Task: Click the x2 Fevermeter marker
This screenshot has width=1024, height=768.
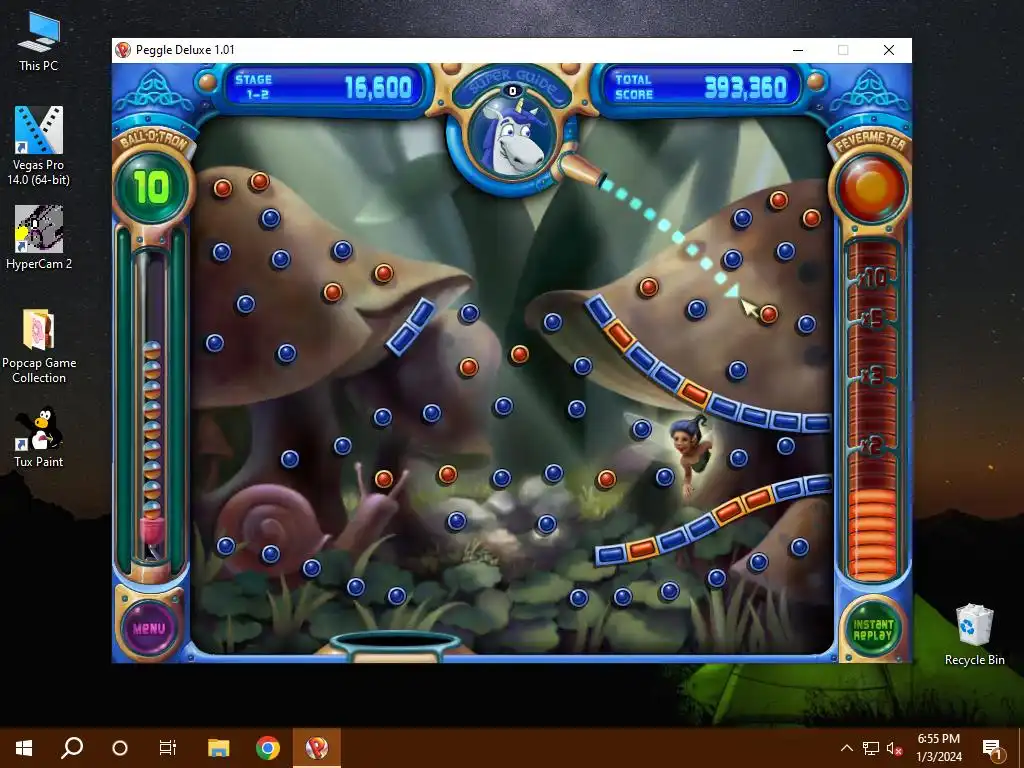Action: click(x=872, y=446)
